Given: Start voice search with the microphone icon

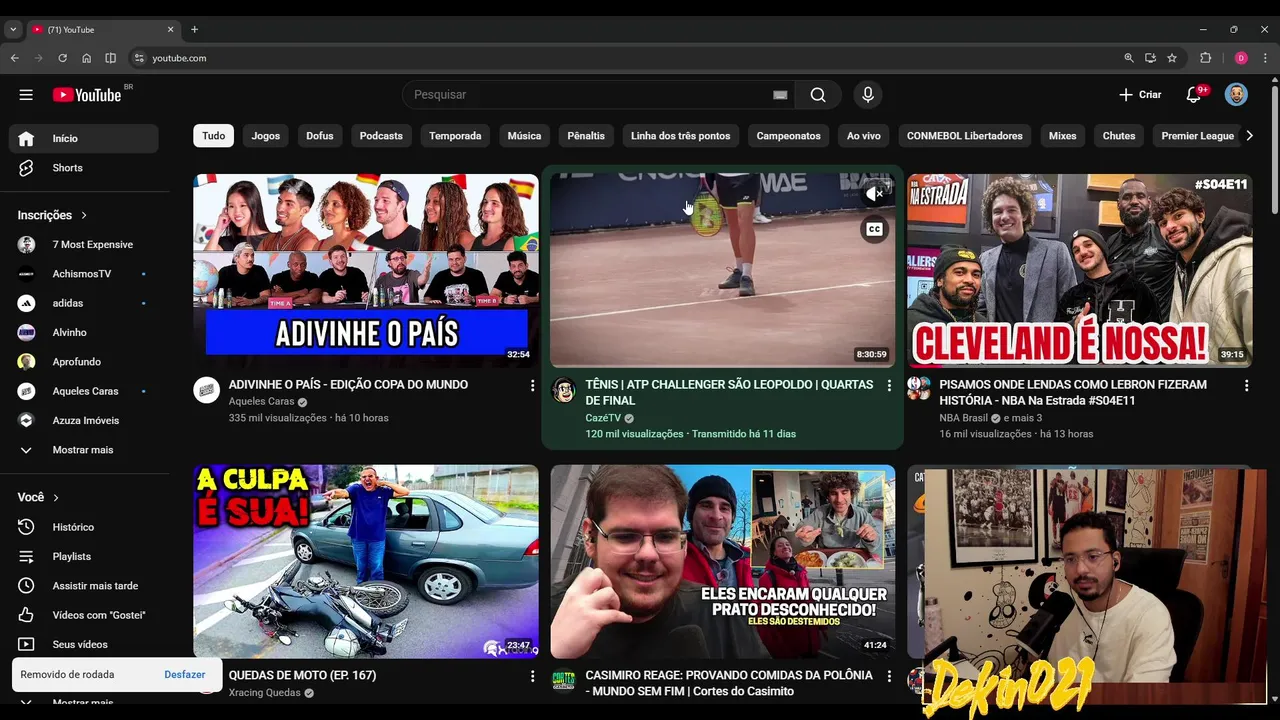Looking at the screenshot, I should (x=868, y=95).
